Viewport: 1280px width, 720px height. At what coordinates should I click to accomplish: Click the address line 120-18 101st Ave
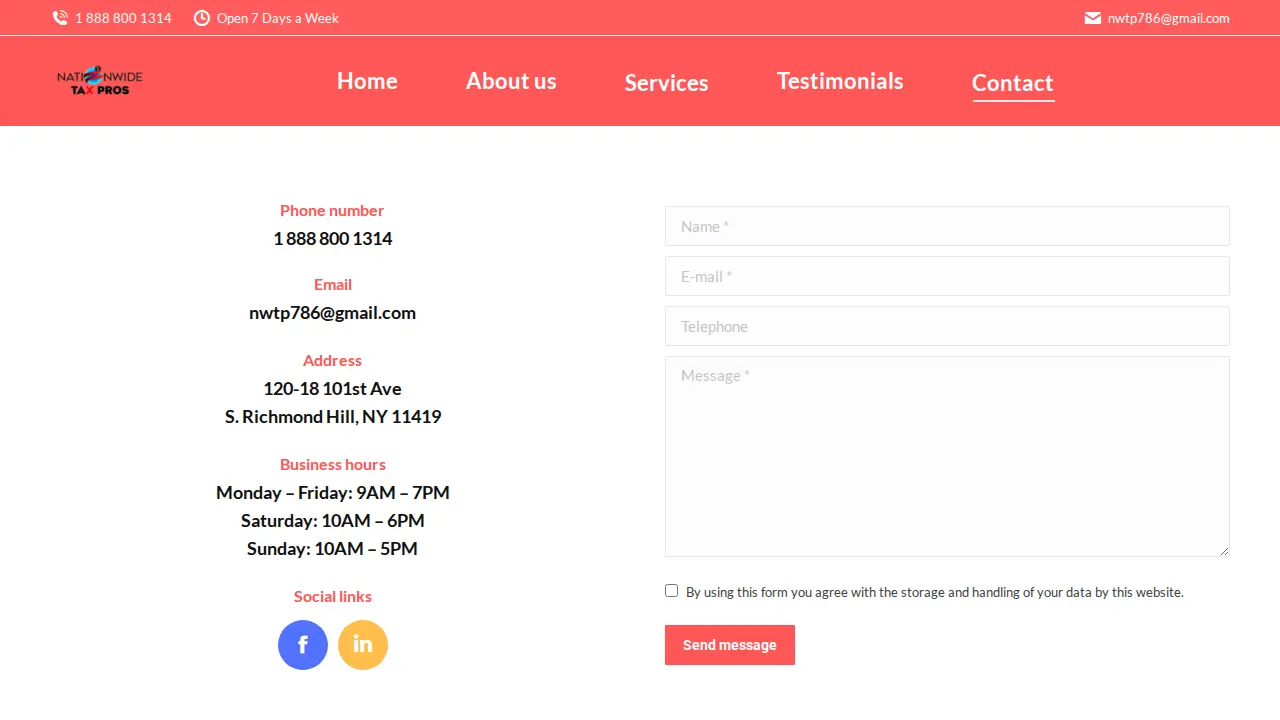(333, 389)
